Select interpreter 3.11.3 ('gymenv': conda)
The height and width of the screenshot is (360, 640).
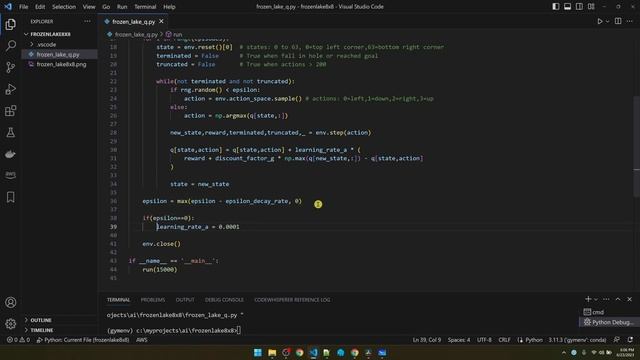pyautogui.click(x=577, y=340)
